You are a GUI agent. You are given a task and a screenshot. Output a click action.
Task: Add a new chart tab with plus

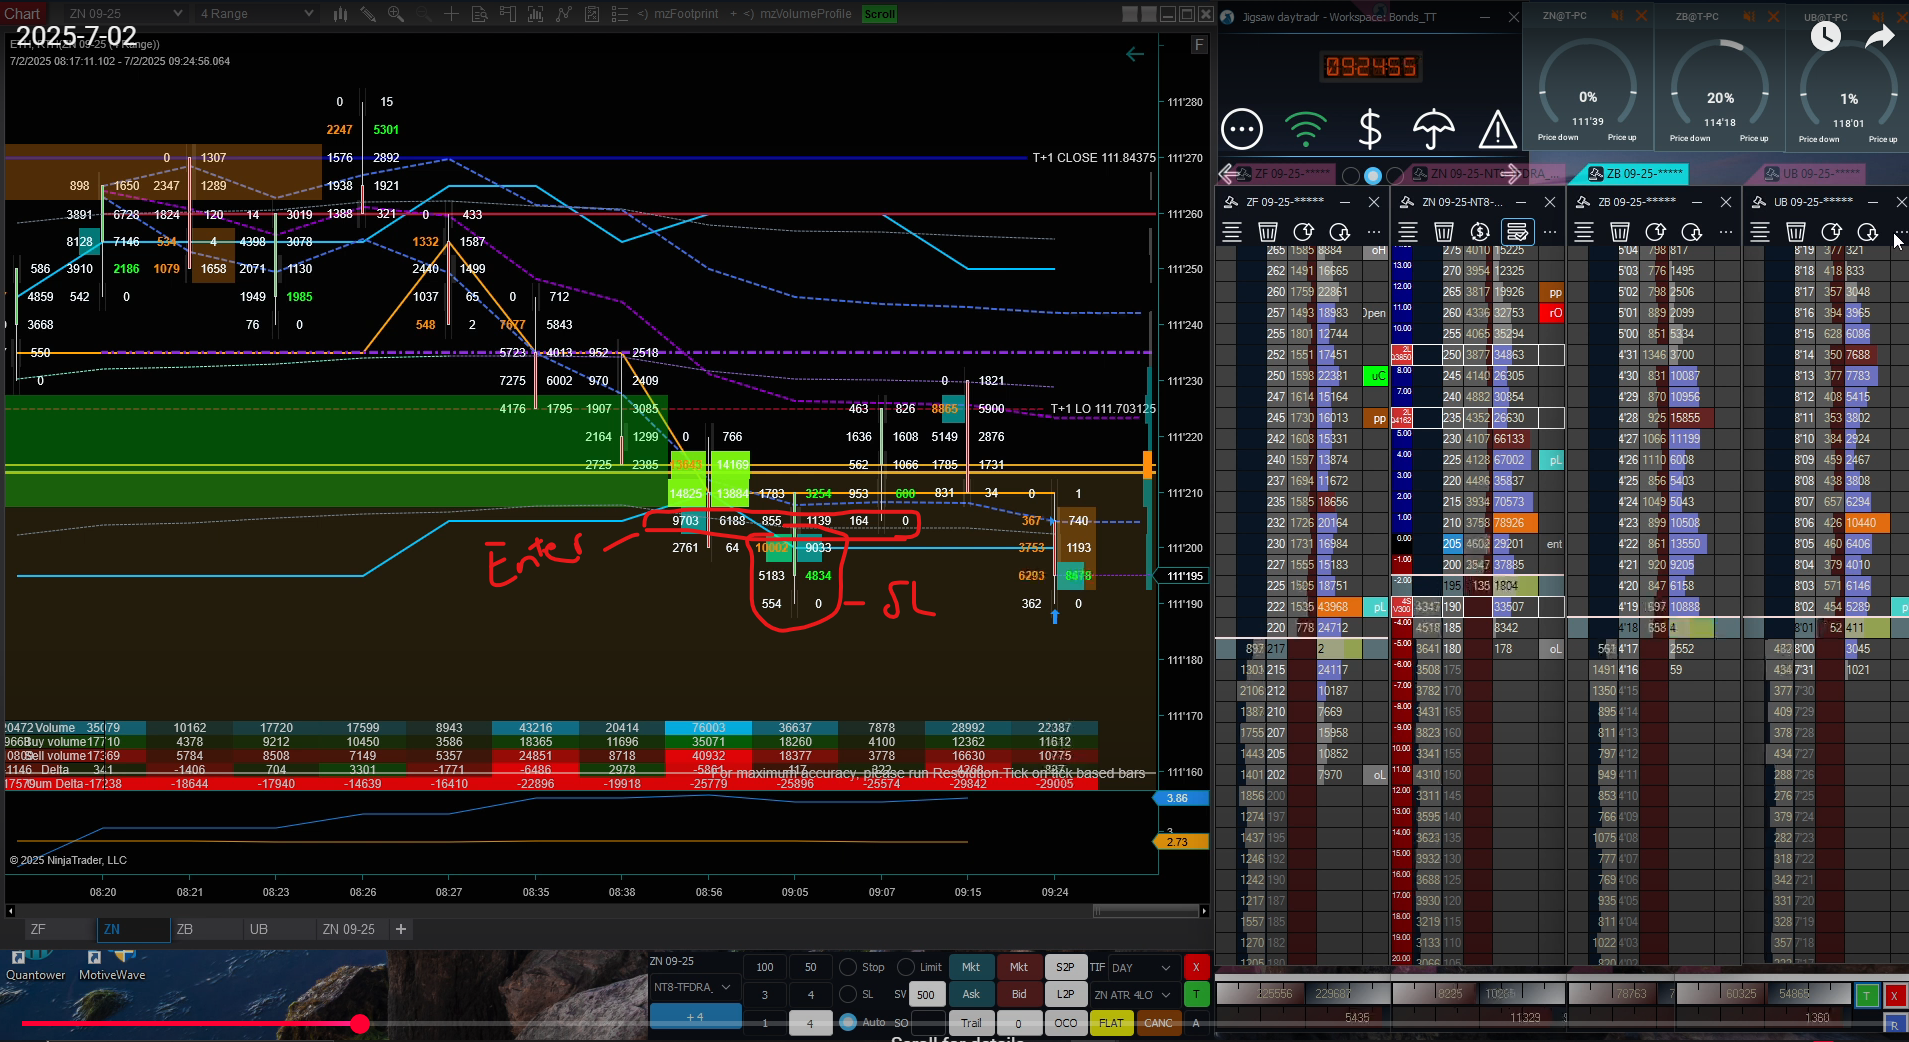click(401, 929)
